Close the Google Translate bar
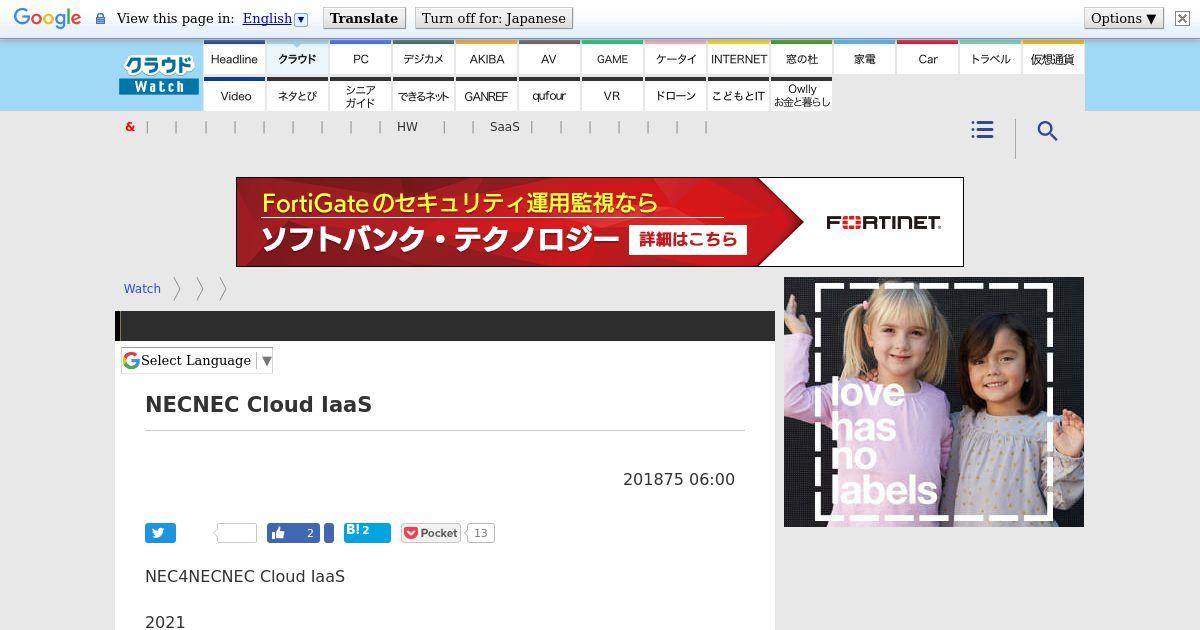This screenshot has height=630, width=1200. 1182,18
